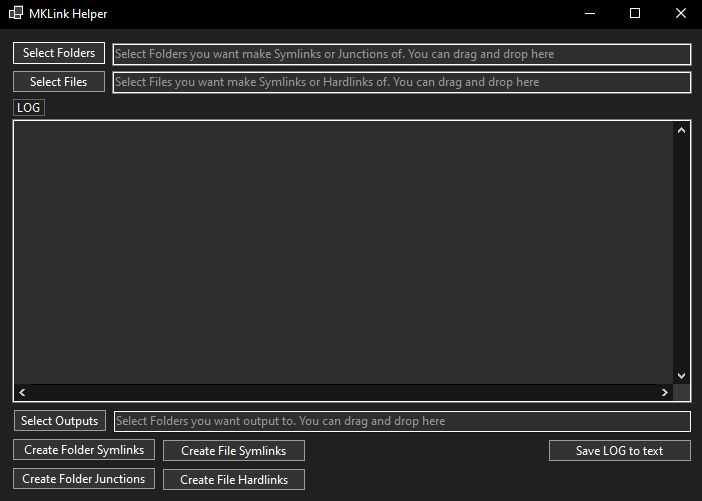Click inside the LOG text area
This screenshot has height=501, width=702.
click(x=343, y=252)
